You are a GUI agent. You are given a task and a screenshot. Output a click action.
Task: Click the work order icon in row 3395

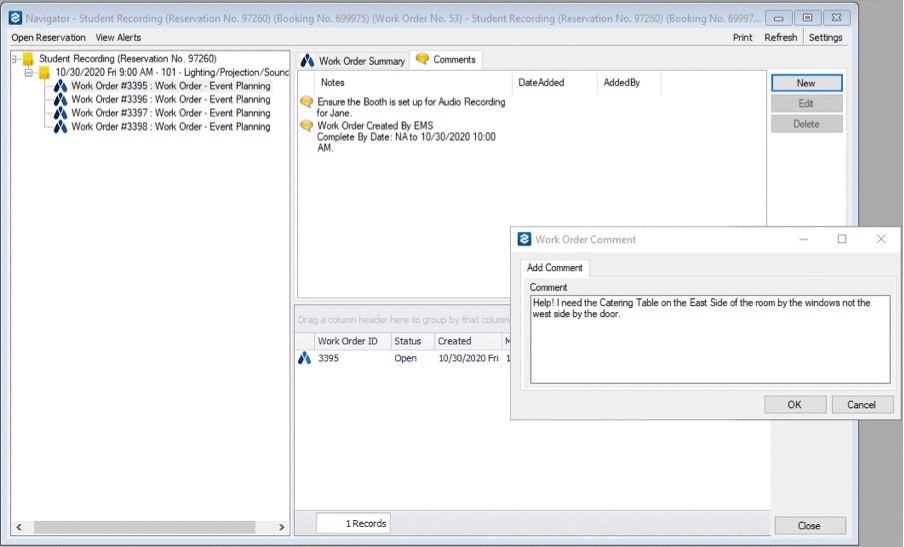pyautogui.click(x=305, y=358)
